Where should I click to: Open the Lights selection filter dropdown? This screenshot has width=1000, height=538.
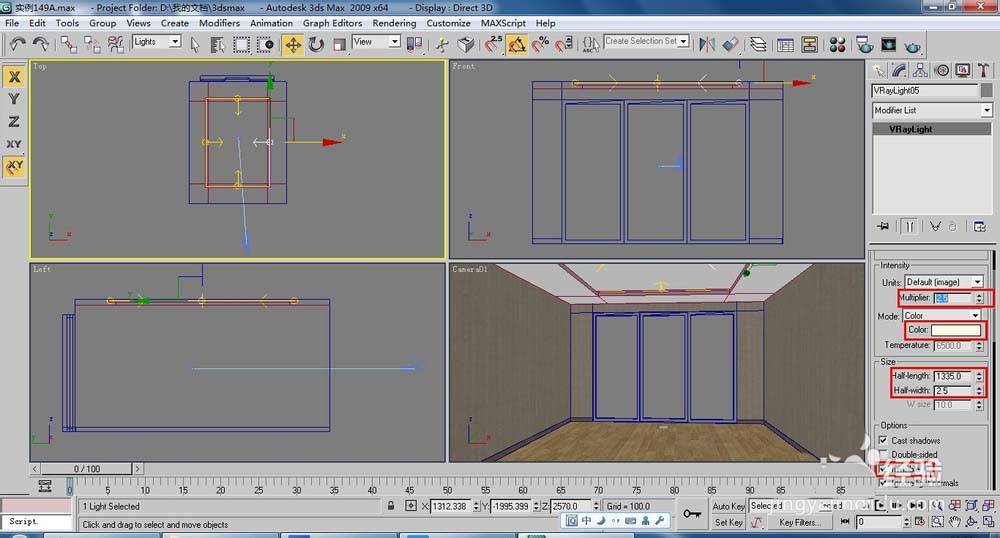click(157, 41)
